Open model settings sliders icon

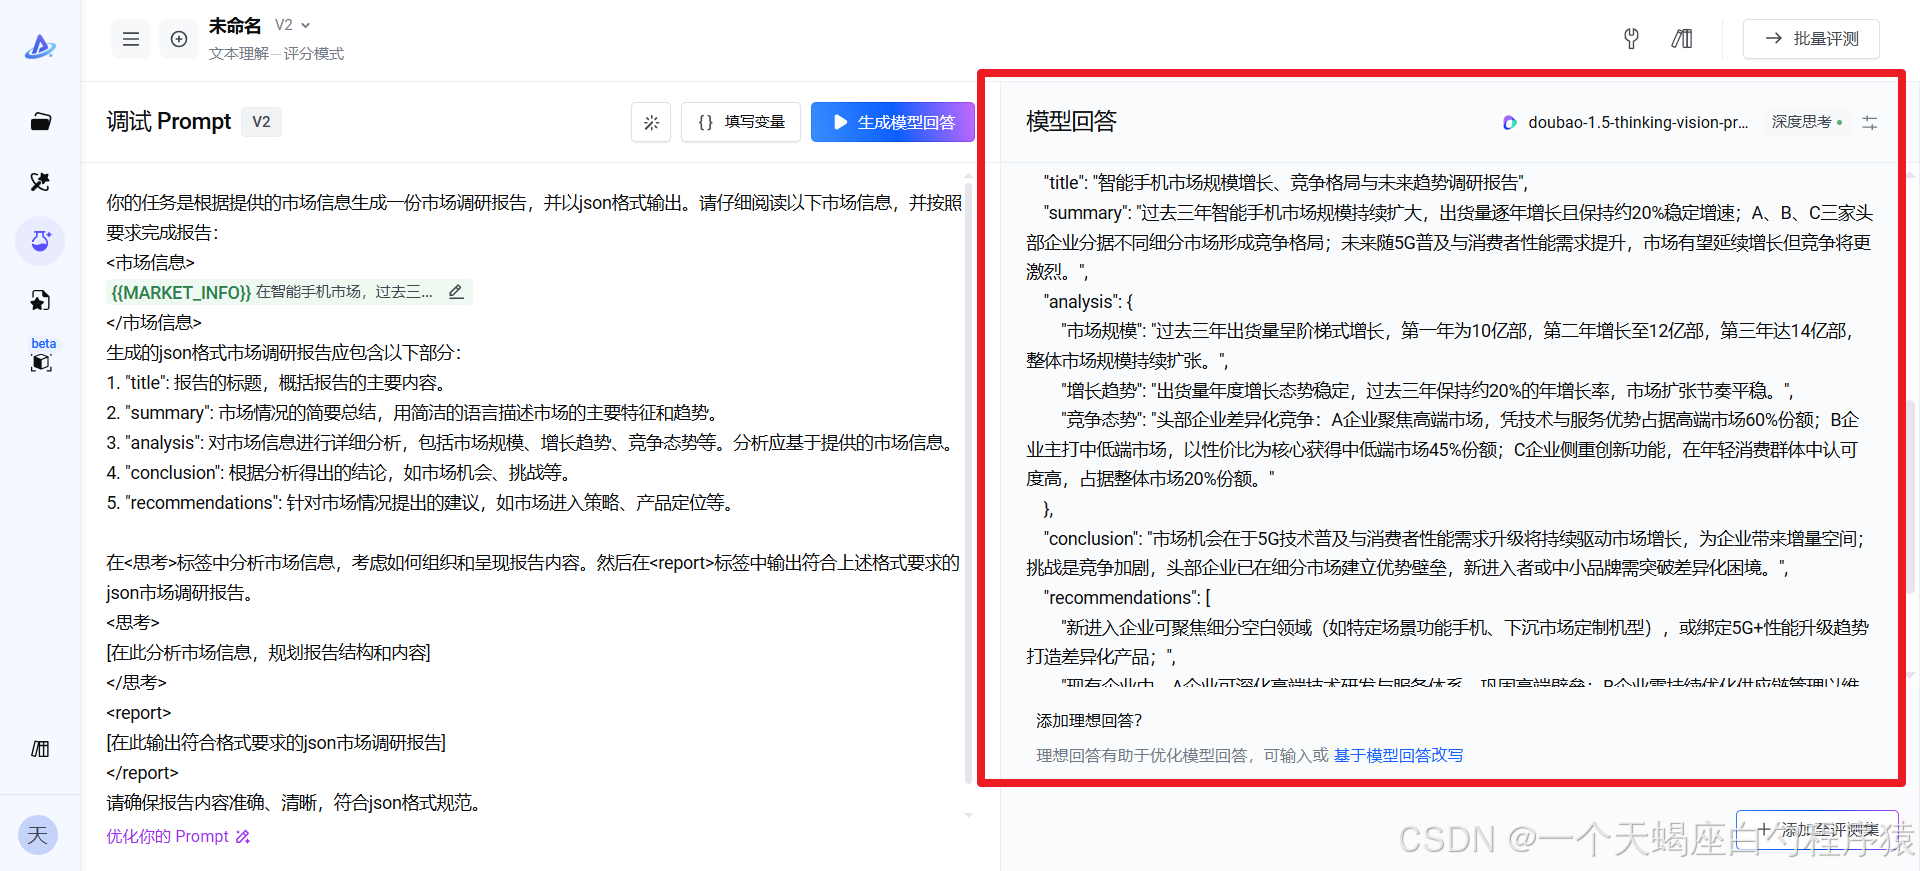1869,122
